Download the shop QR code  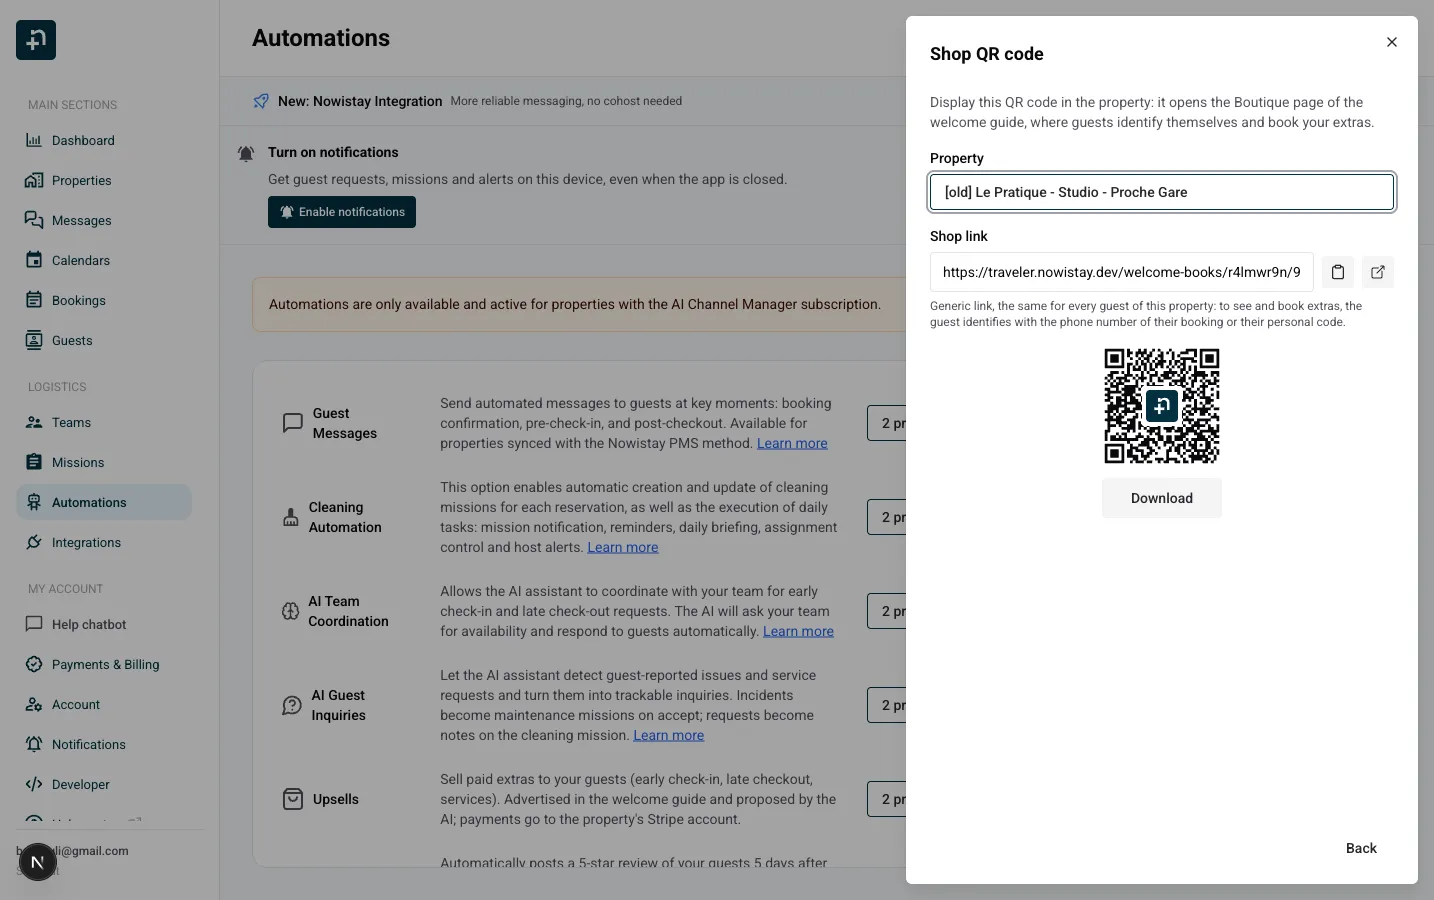point(1162,498)
